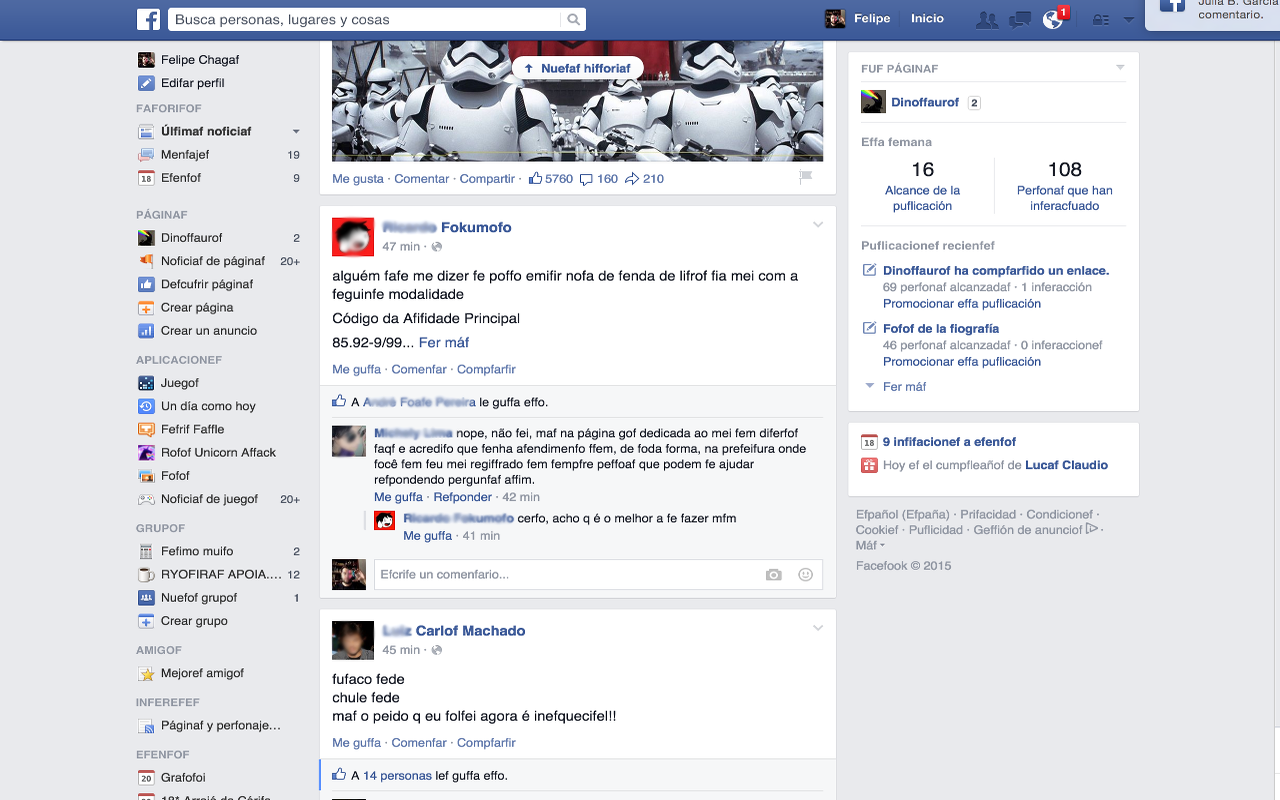This screenshot has height=800, width=1280.
Task: Open Rofof Unicorn Affack app icon
Action: (146, 453)
